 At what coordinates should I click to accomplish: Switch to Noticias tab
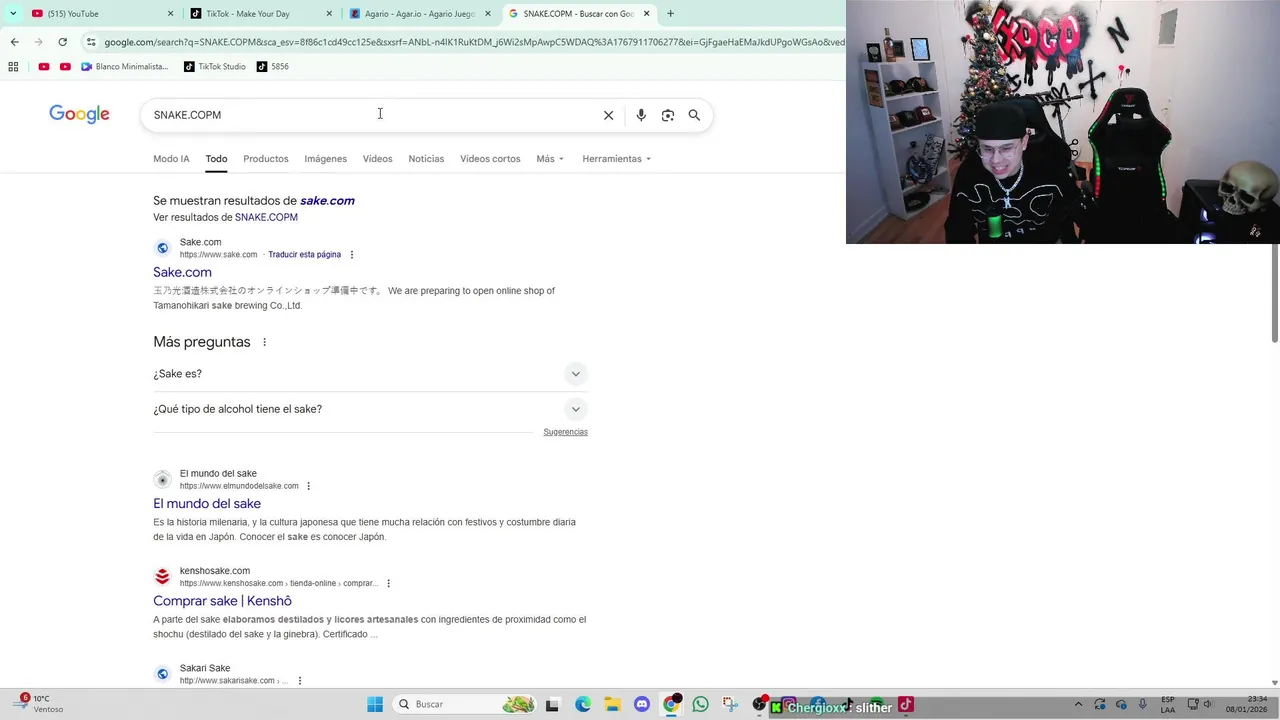click(426, 159)
